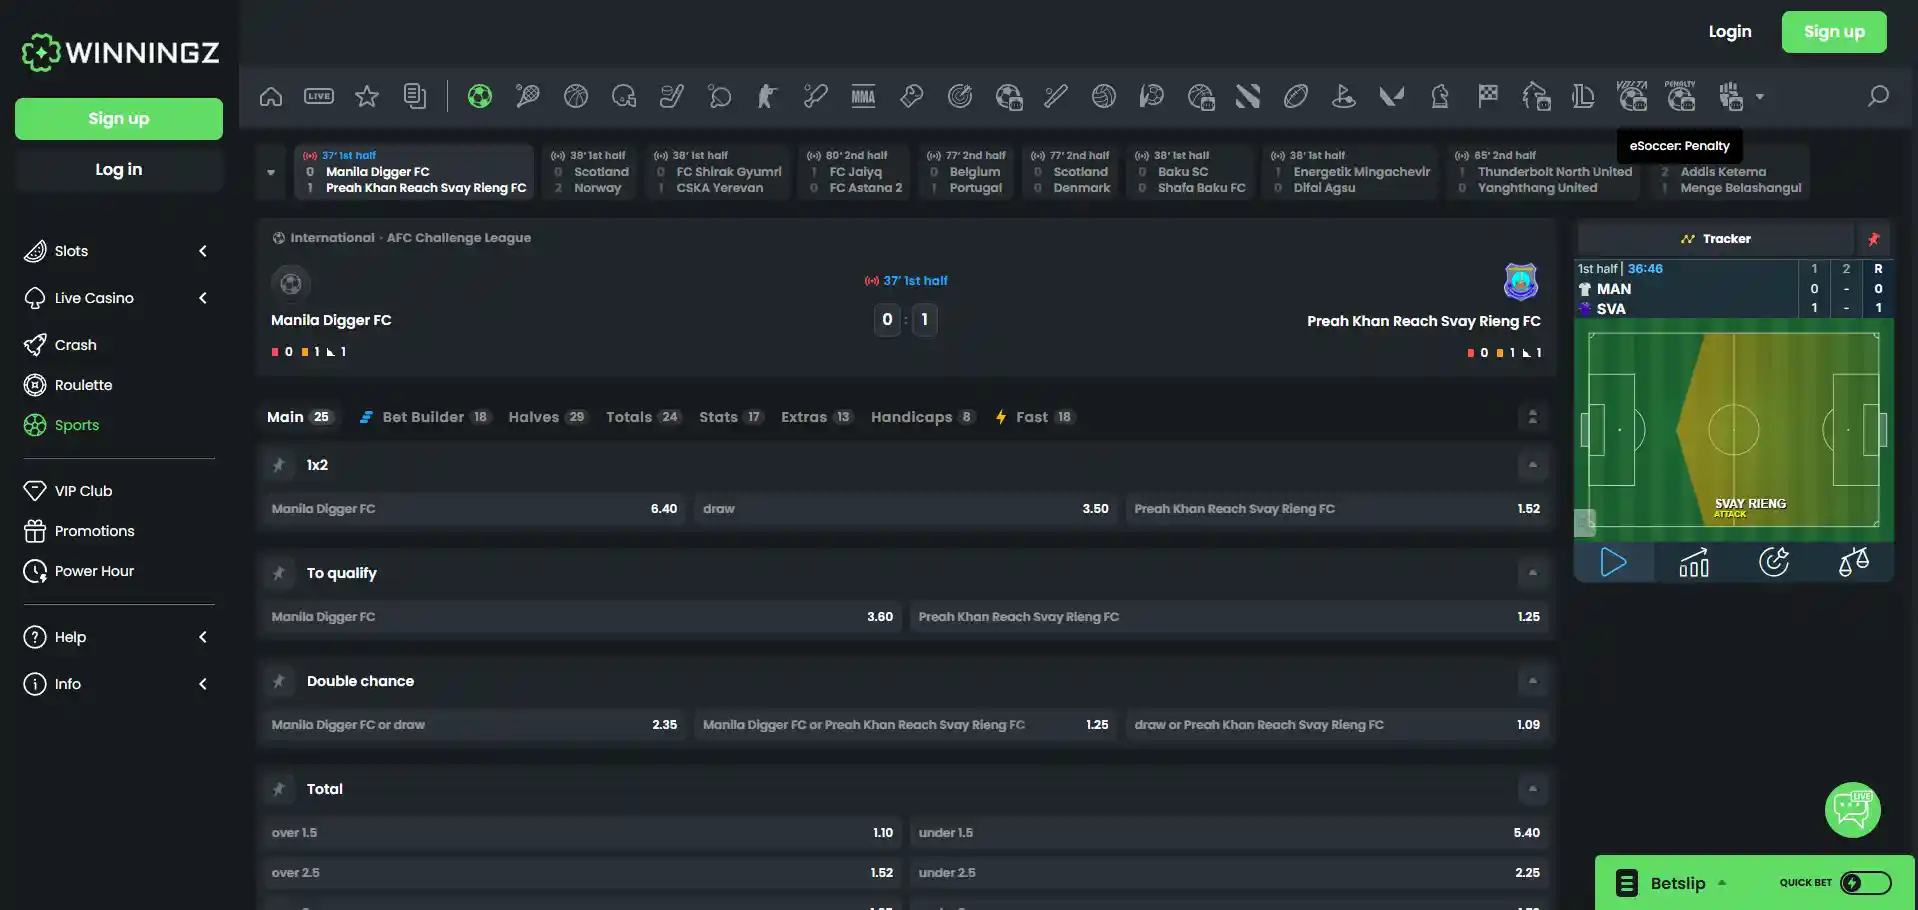Select the MMA sport icon
Viewport: 1918px width, 910px height.
(x=864, y=96)
